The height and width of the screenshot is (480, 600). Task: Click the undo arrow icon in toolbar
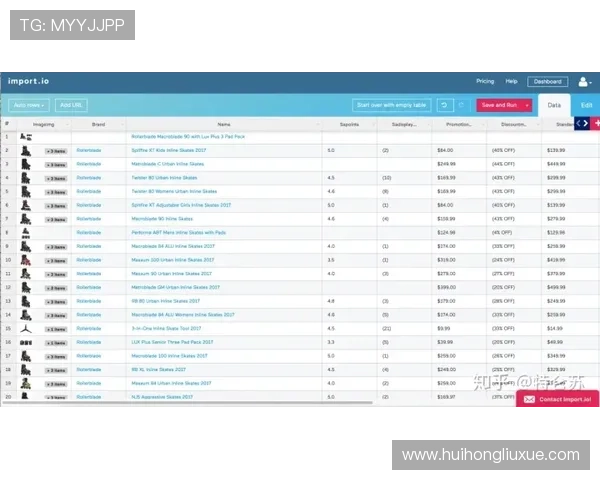tap(444, 105)
